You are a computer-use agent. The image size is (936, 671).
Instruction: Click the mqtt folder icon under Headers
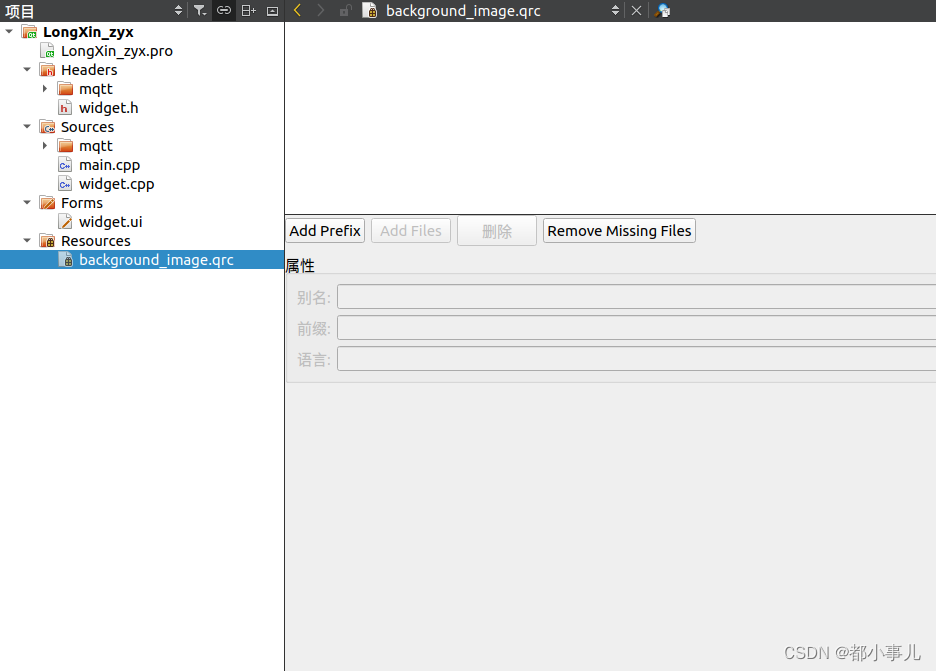pos(65,89)
